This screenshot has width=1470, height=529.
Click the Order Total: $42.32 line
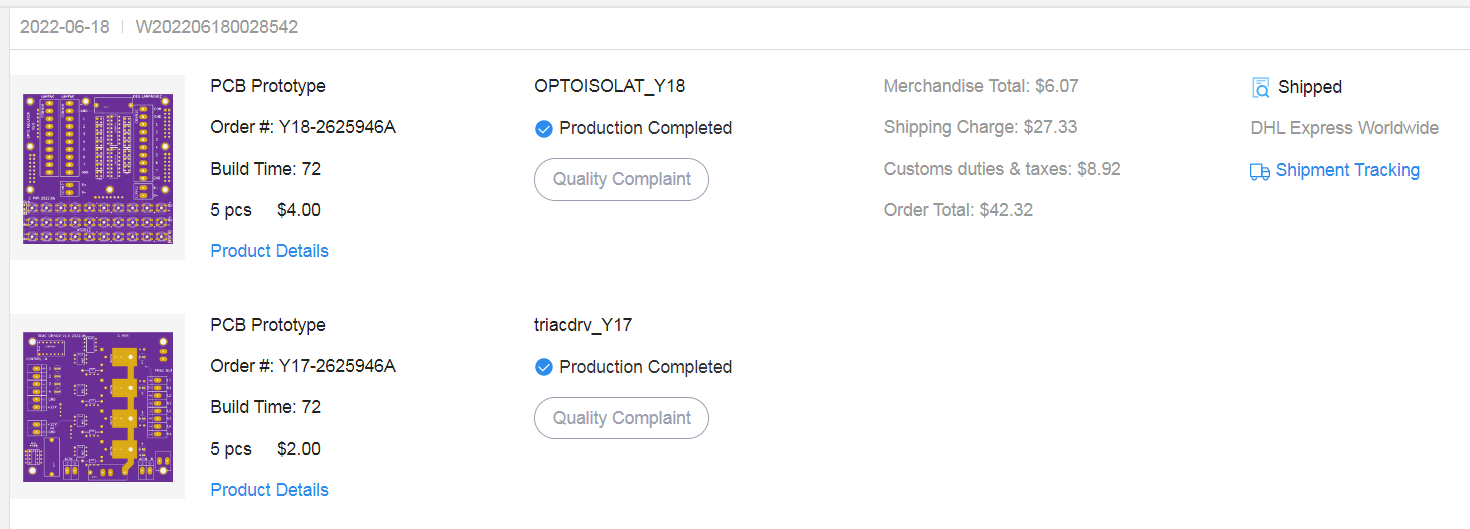(958, 210)
